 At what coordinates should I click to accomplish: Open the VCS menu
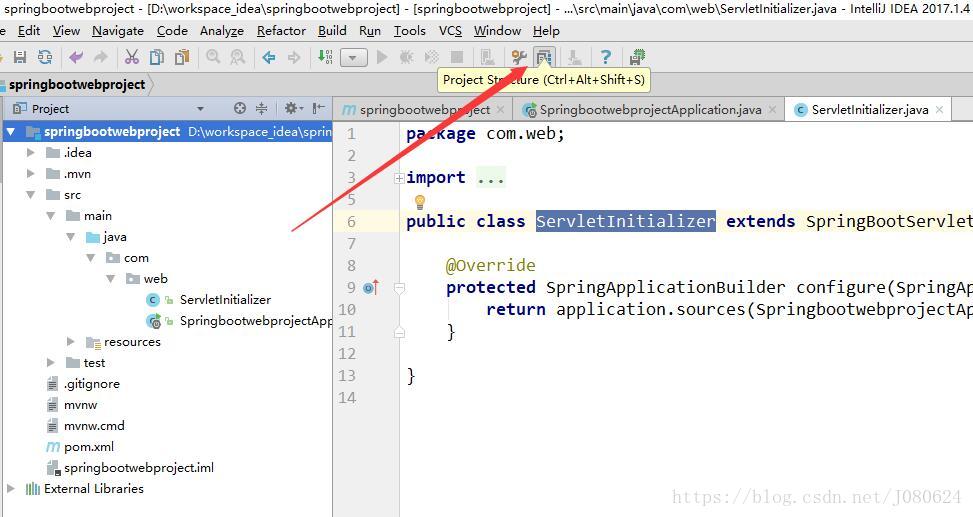click(450, 30)
